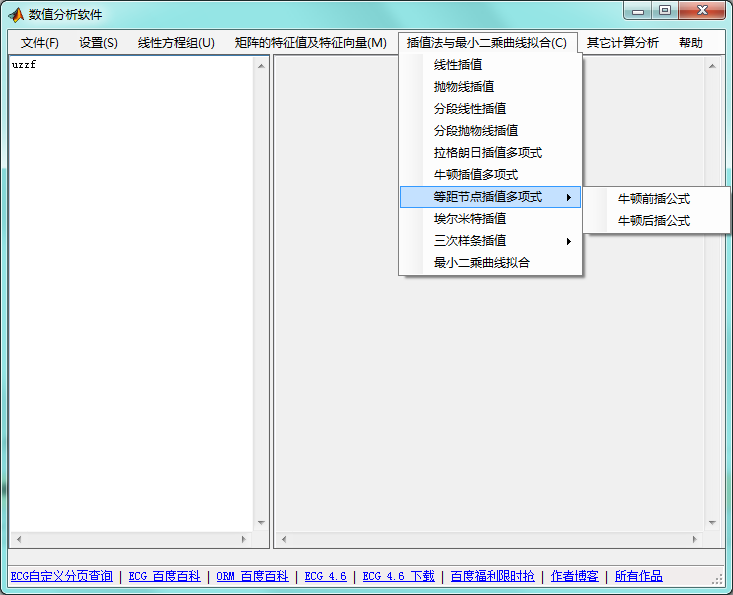Viewport: 733px width, 595px height.
Task: Open 所有作品 link
Action: pos(639,576)
